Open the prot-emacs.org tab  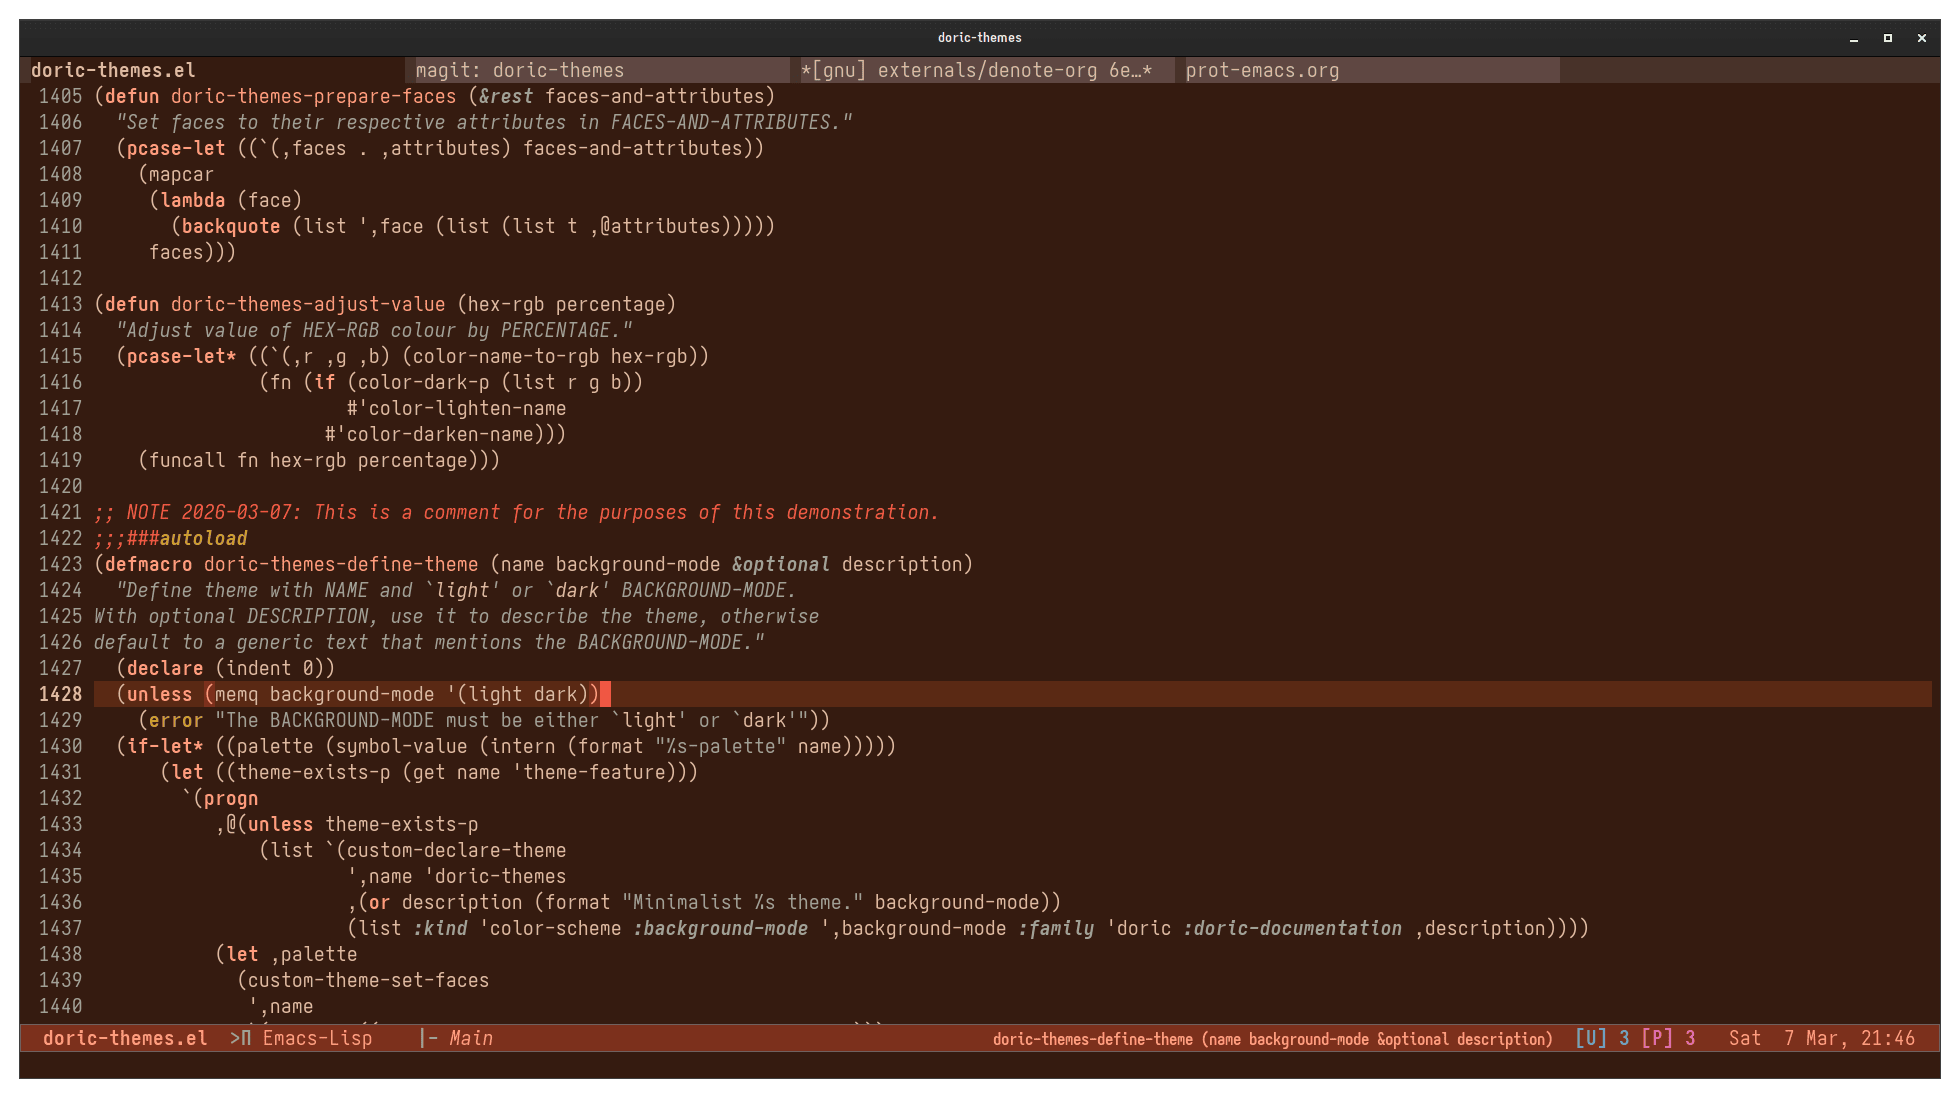click(x=1262, y=70)
